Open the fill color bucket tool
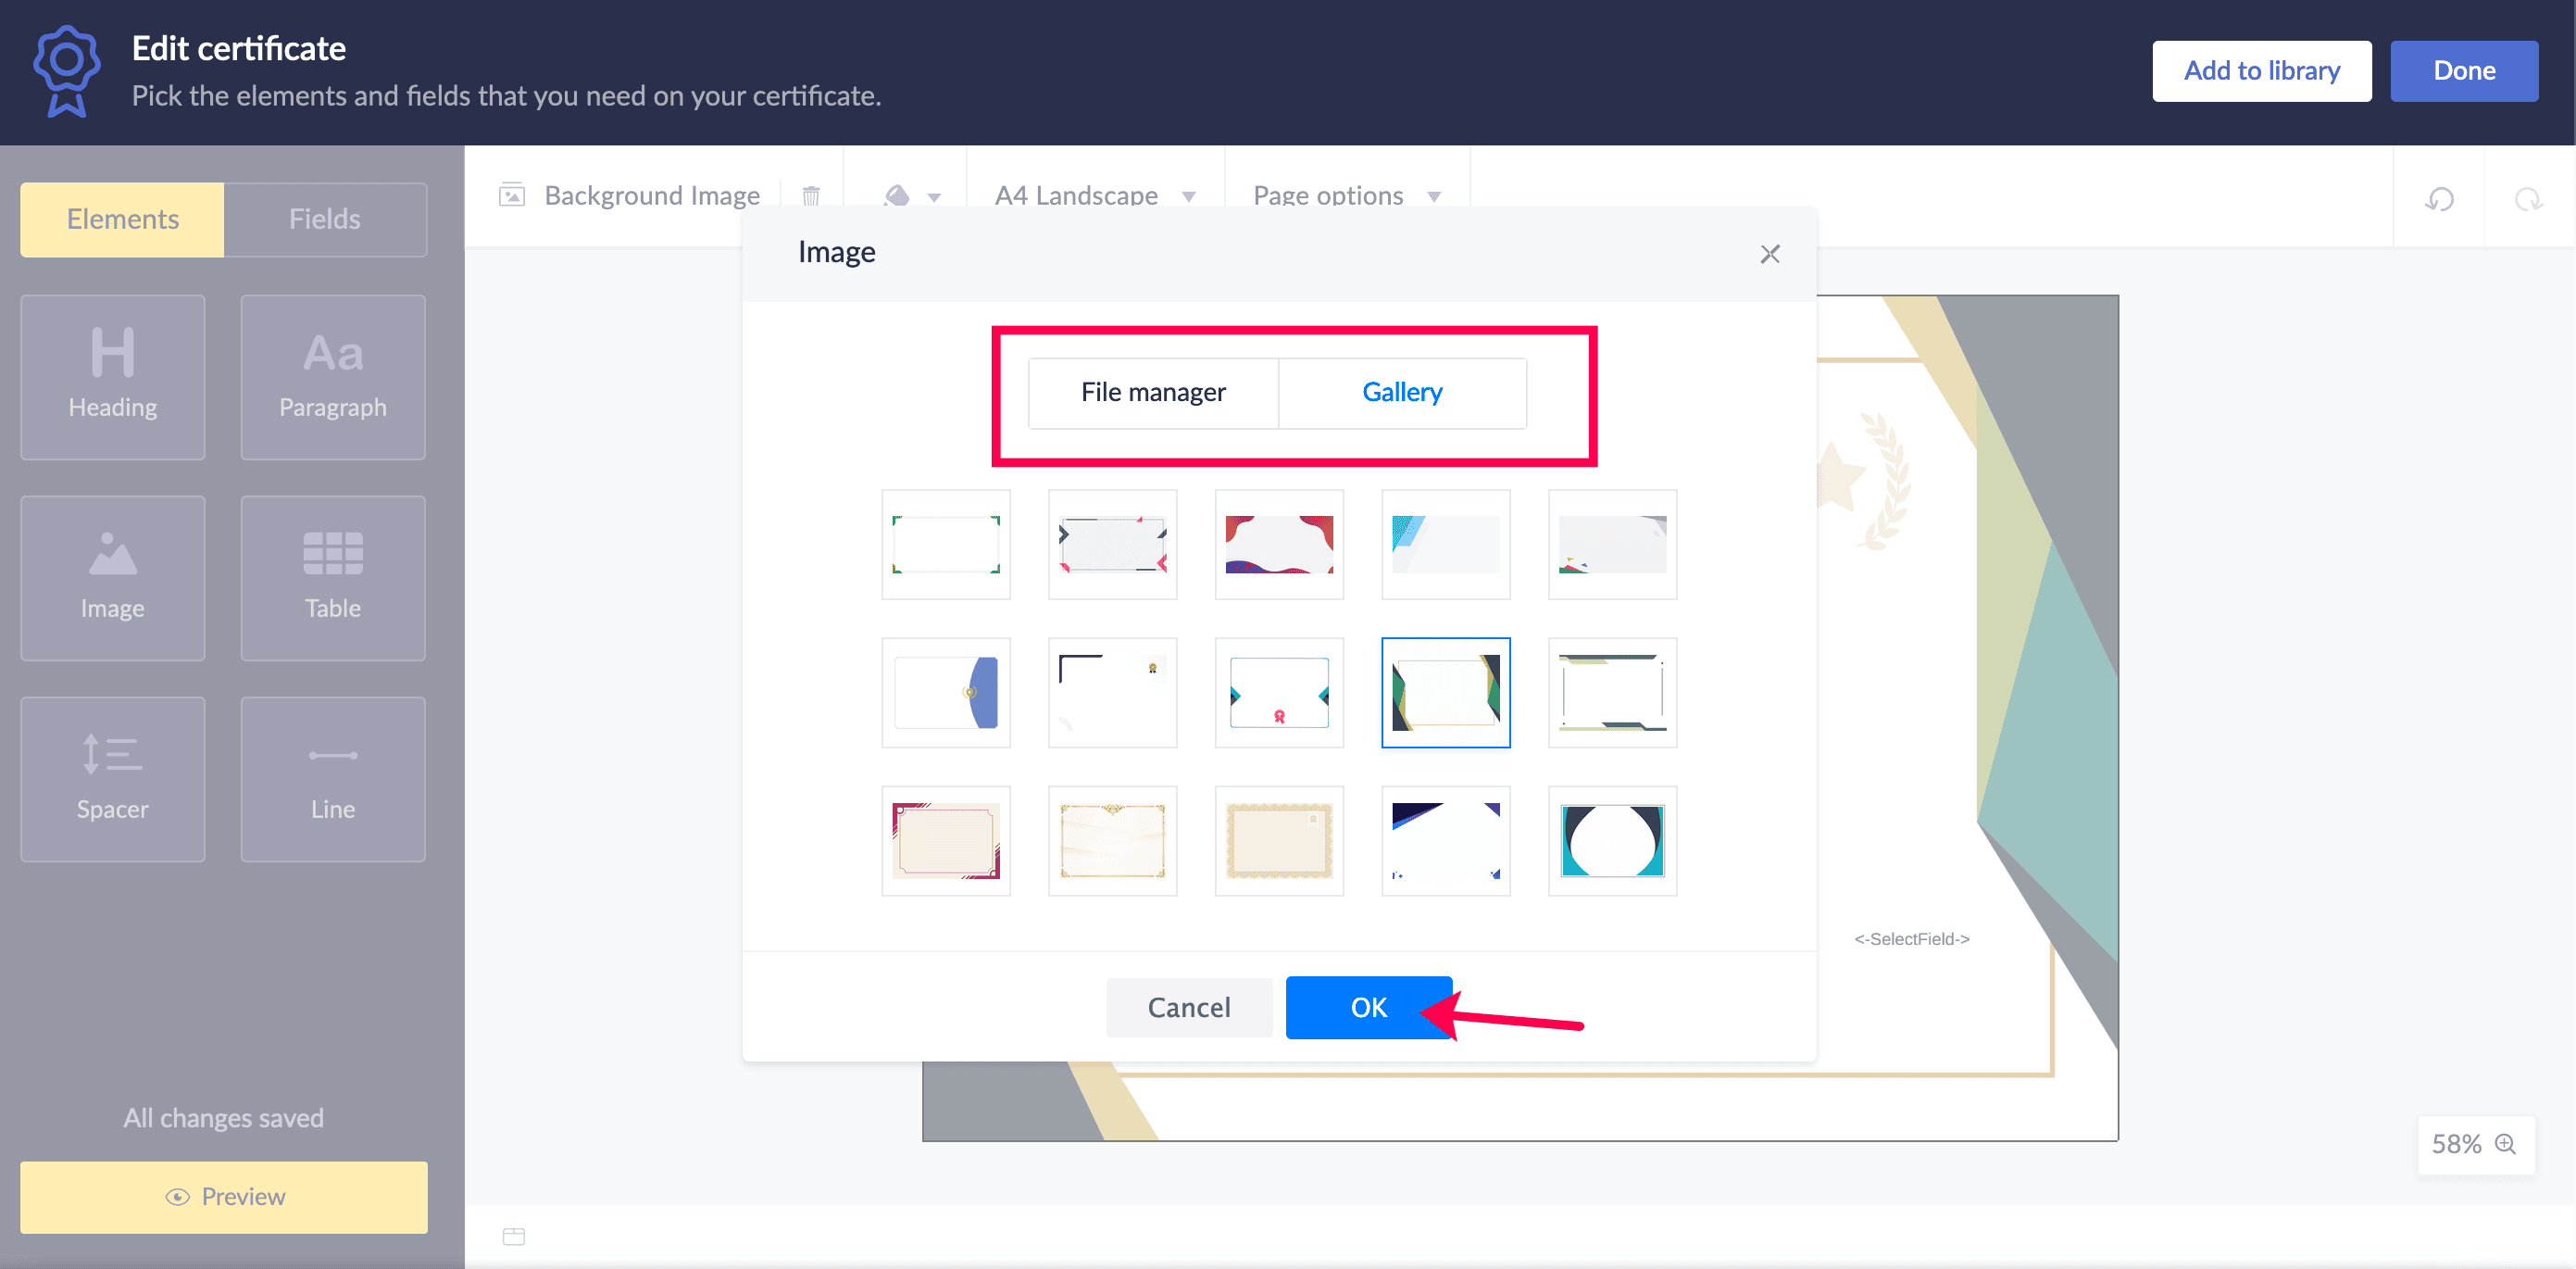This screenshot has height=1269, width=2576. point(897,196)
